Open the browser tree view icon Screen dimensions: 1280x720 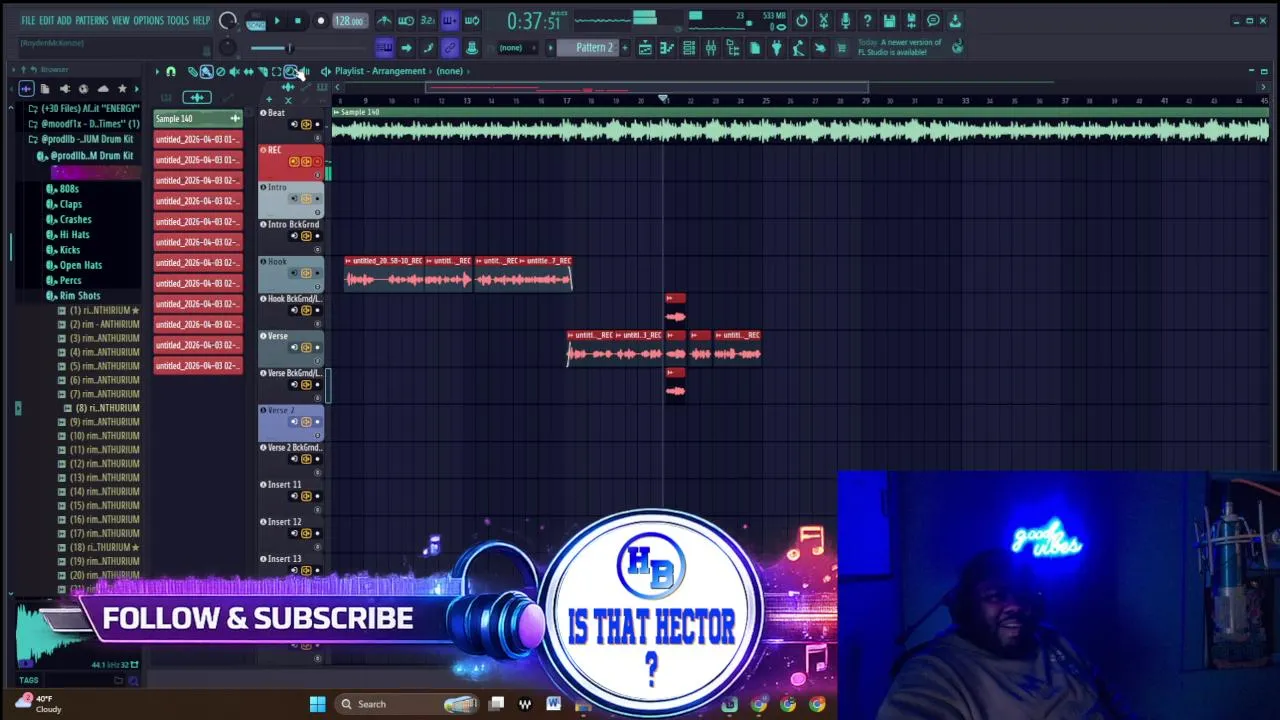[x=733, y=48]
